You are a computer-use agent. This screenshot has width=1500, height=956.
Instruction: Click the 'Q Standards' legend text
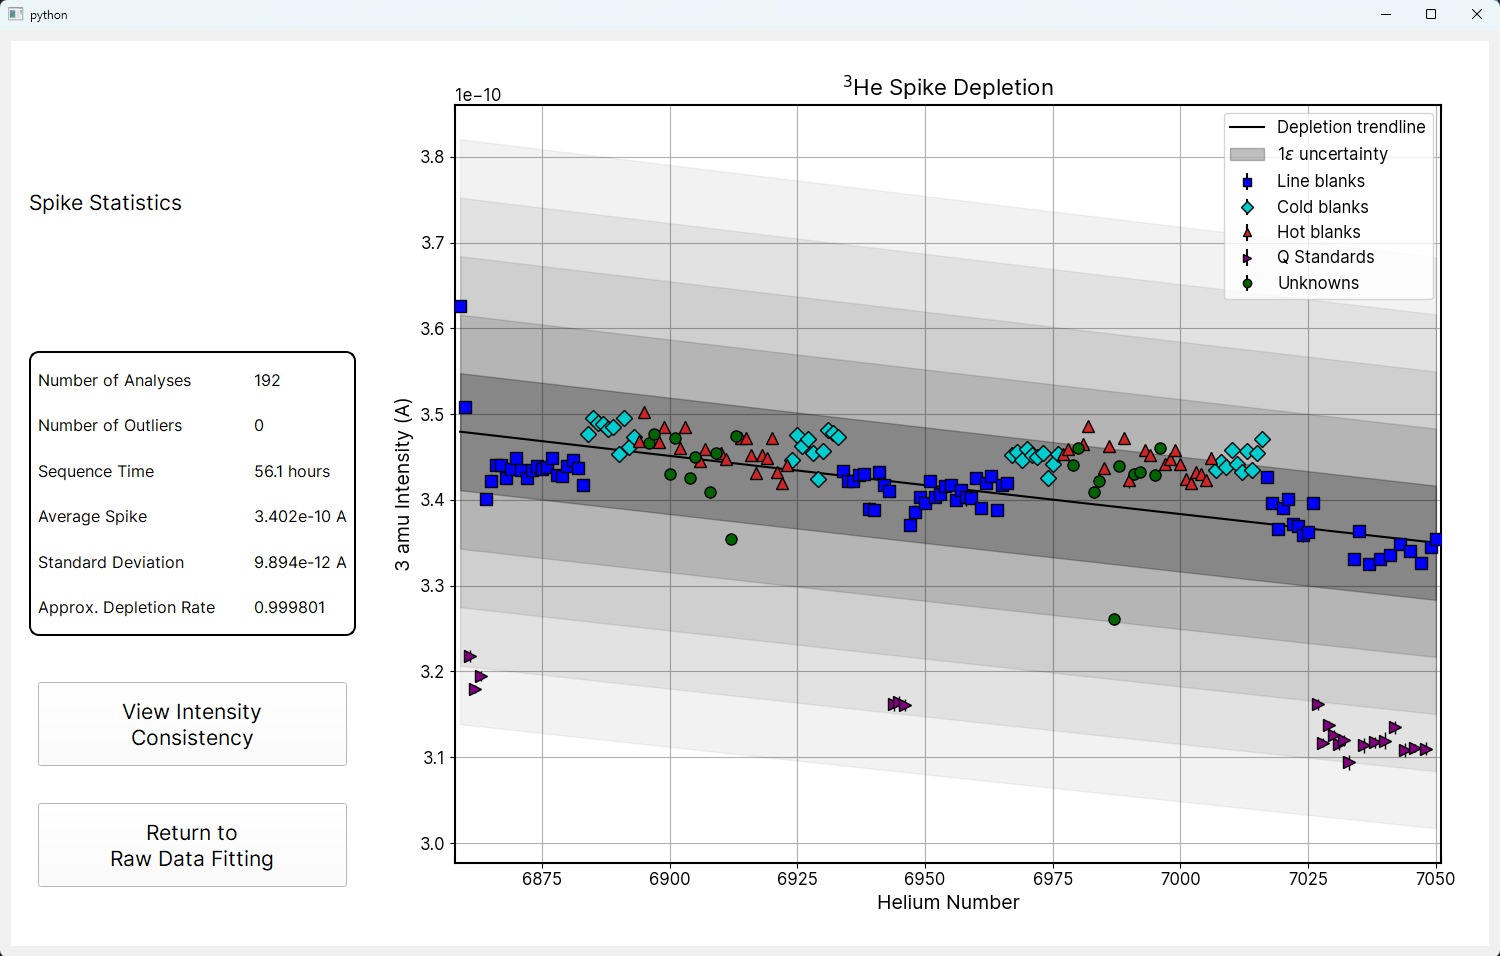click(1325, 257)
